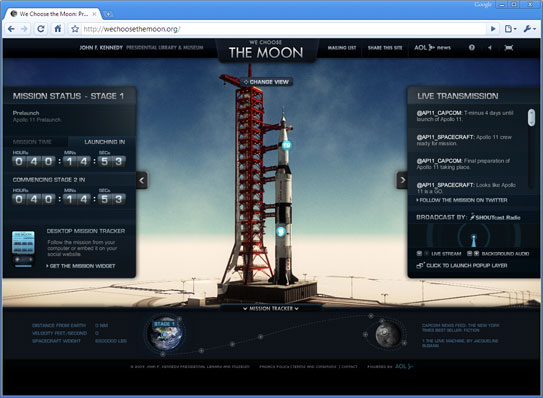Open the browser Home page icon
The width and height of the screenshot is (543, 398).
(58, 29)
